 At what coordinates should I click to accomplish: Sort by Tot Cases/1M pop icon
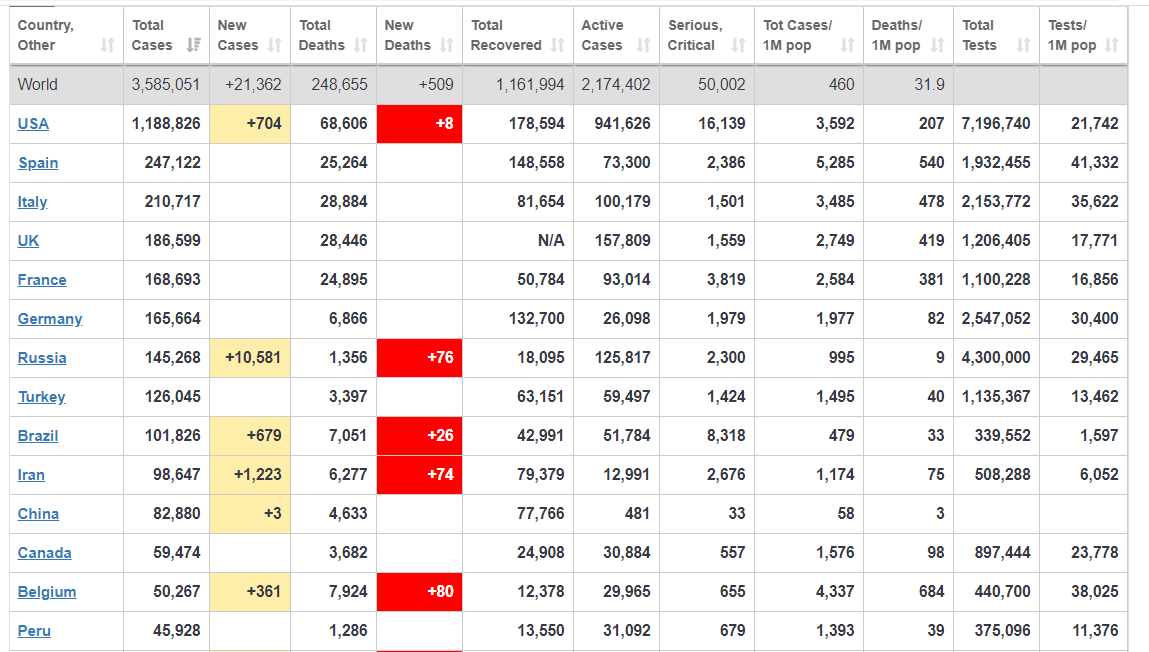(848, 45)
